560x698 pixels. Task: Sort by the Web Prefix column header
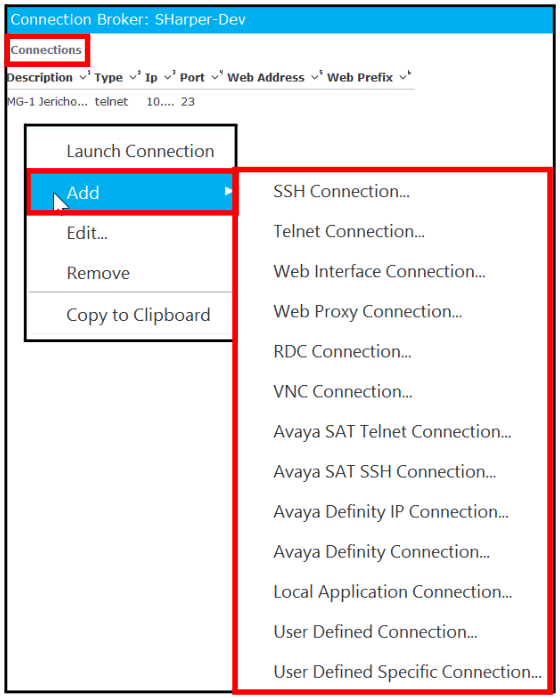pos(360,77)
